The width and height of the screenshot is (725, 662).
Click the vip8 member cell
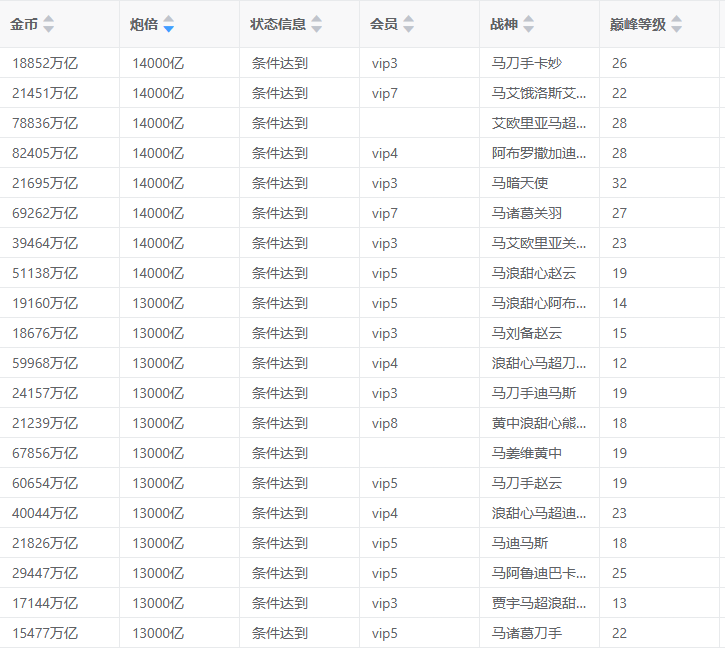coord(385,423)
